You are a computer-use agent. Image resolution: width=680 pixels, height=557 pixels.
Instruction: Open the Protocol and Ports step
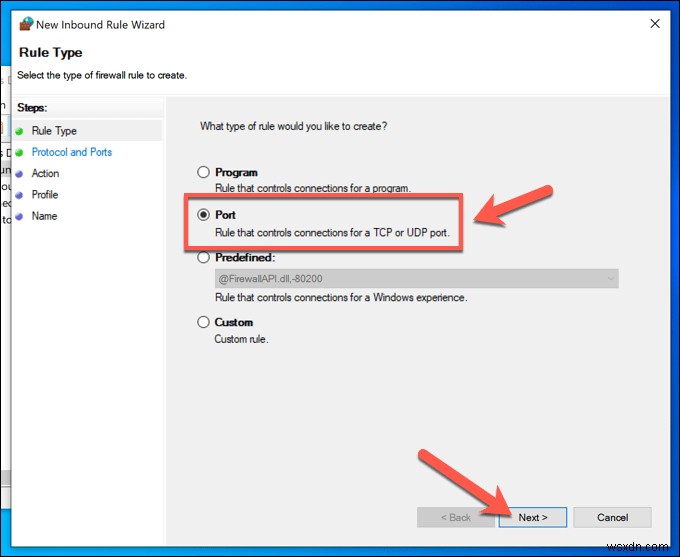[x=72, y=152]
